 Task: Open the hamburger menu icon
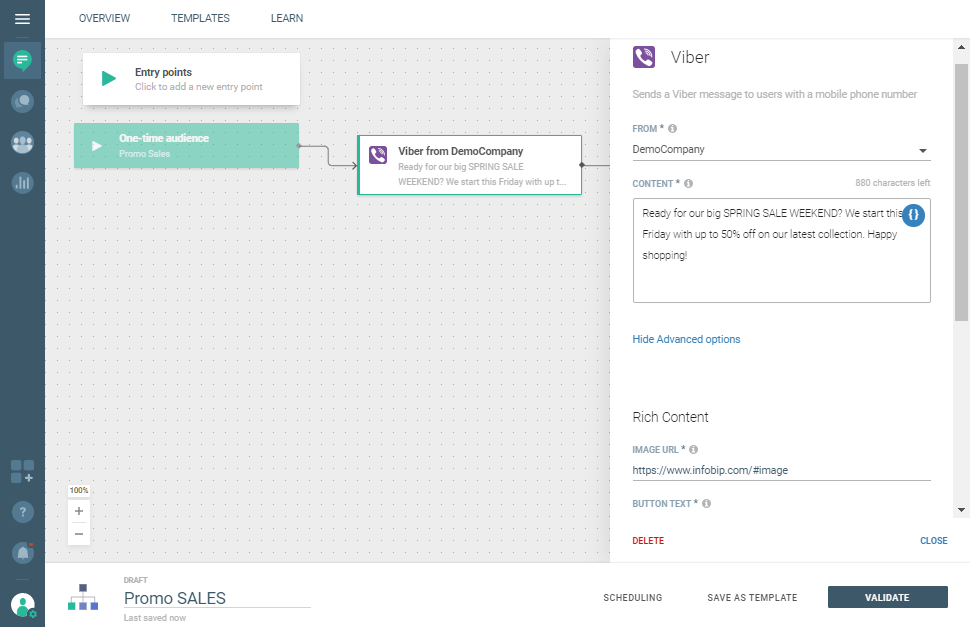22,19
